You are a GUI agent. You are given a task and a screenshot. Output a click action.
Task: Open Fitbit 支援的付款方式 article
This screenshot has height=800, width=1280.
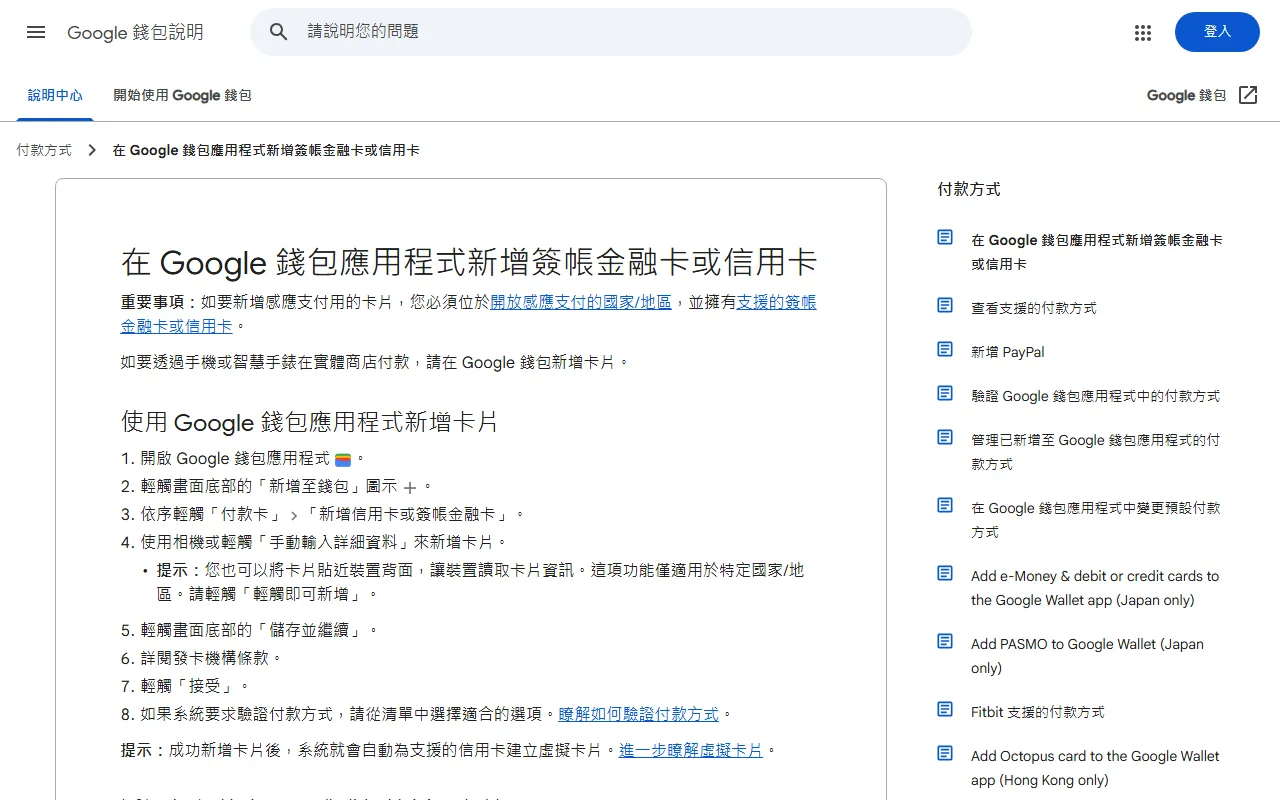click(x=1038, y=712)
